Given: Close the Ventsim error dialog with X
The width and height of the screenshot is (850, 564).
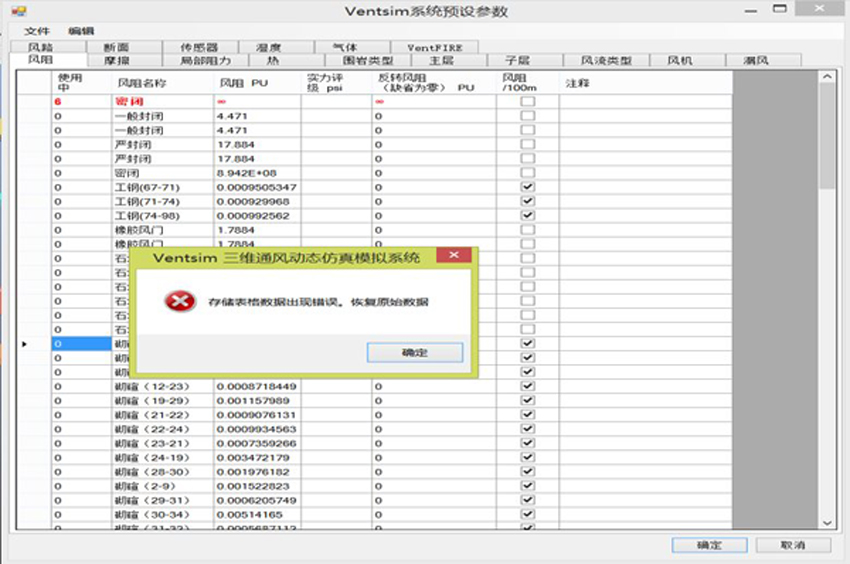Looking at the screenshot, I should click(454, 255).
